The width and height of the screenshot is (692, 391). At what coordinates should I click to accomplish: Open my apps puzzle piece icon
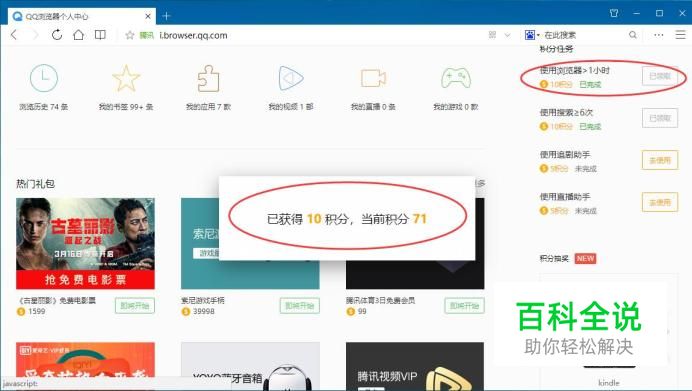coord(208,78)
